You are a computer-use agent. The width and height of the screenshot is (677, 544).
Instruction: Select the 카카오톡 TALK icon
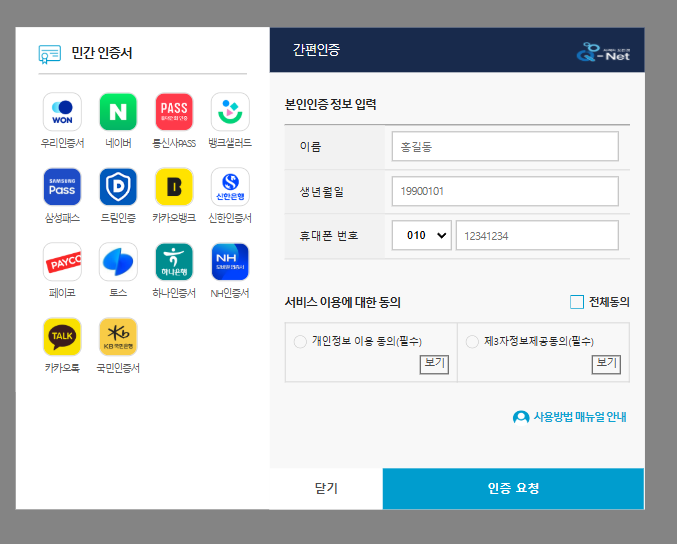click(62, 337)
